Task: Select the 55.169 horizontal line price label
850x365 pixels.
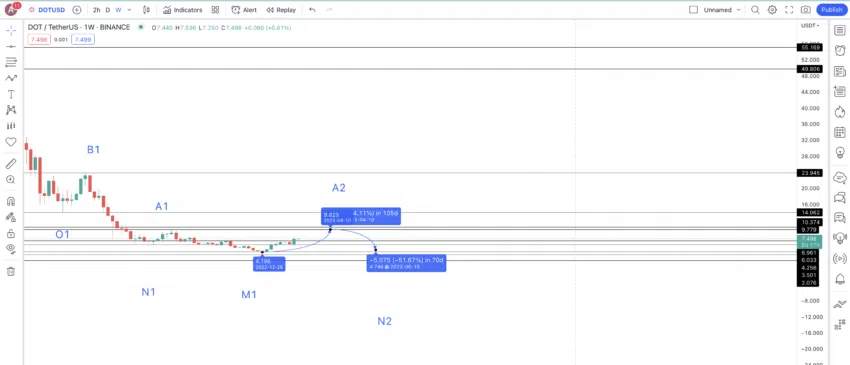Action: (x=810, y=48)
